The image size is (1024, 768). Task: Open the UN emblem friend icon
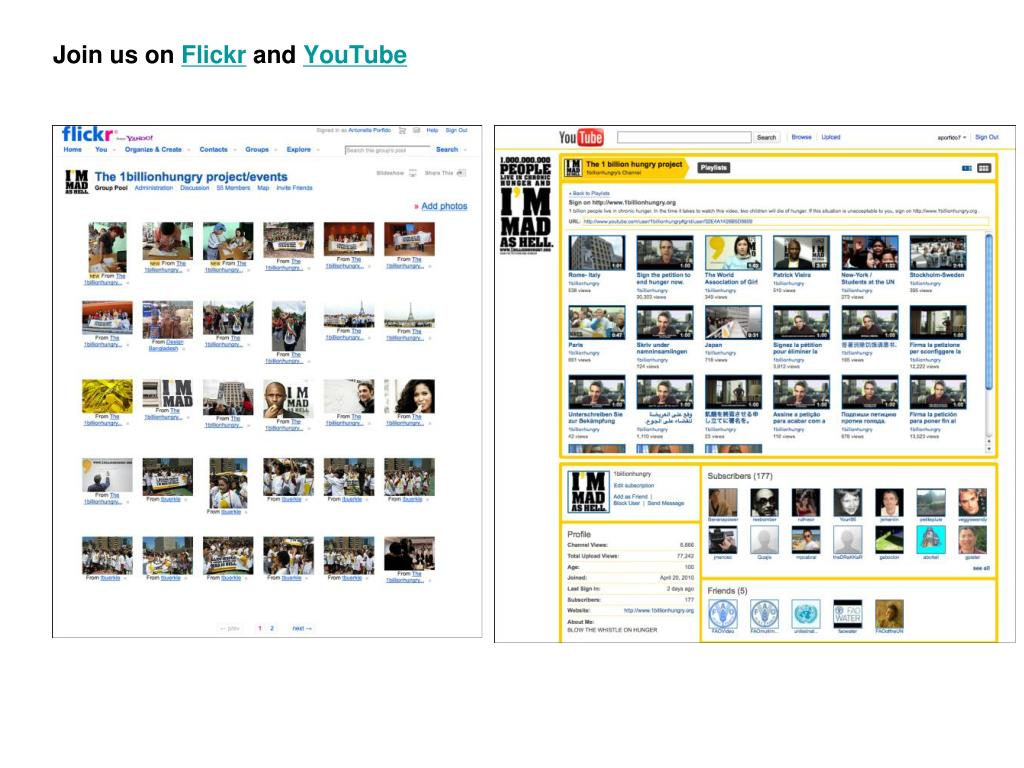click(x=806, y=614)
